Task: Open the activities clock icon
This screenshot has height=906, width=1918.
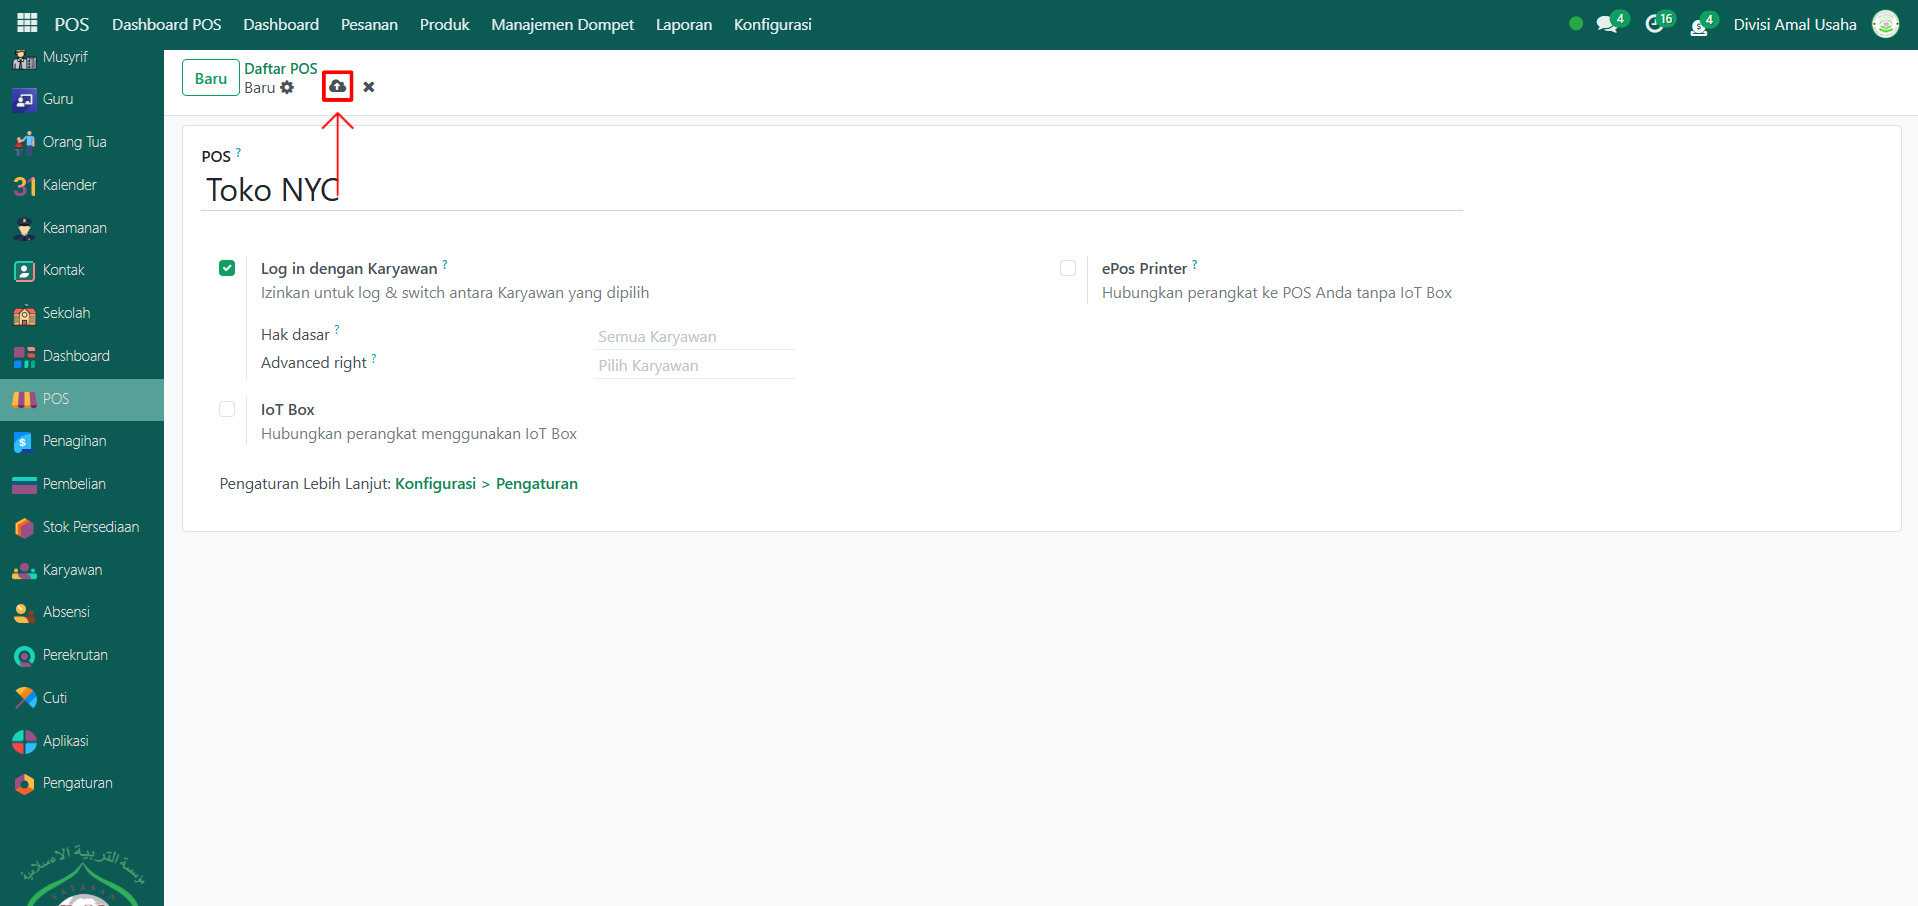Action: [x=1654, y=25]
